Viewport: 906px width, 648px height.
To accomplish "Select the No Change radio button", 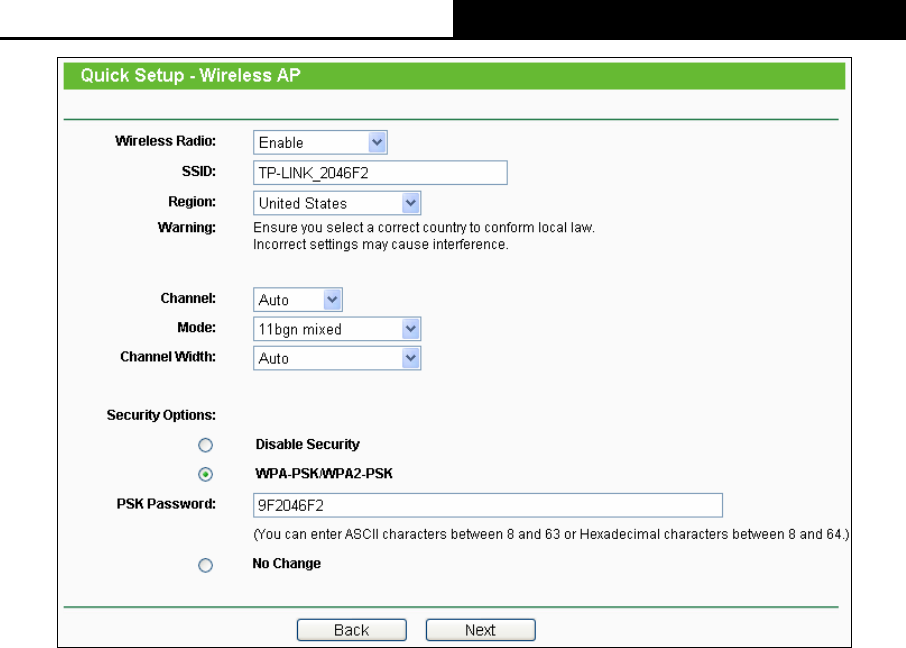I will pos(205,565).
